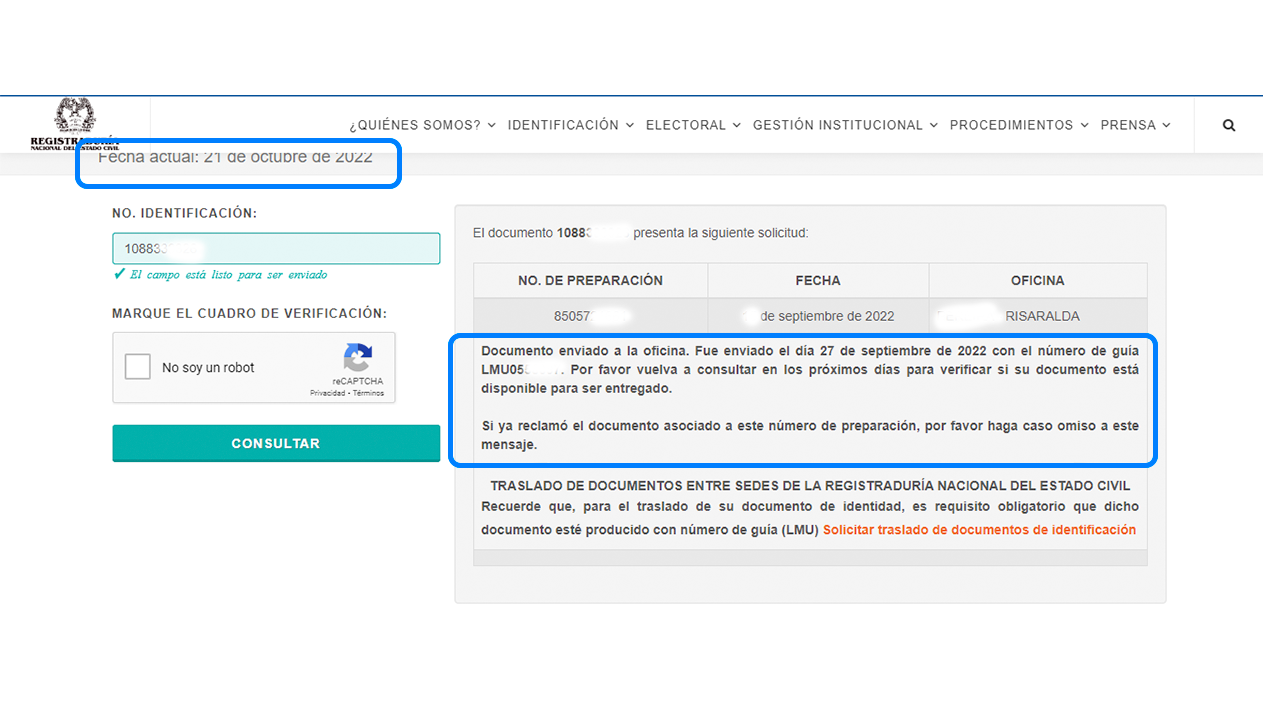Click the 'No. Identificación:' label
1280x720 pixels.
click(184, 213)
